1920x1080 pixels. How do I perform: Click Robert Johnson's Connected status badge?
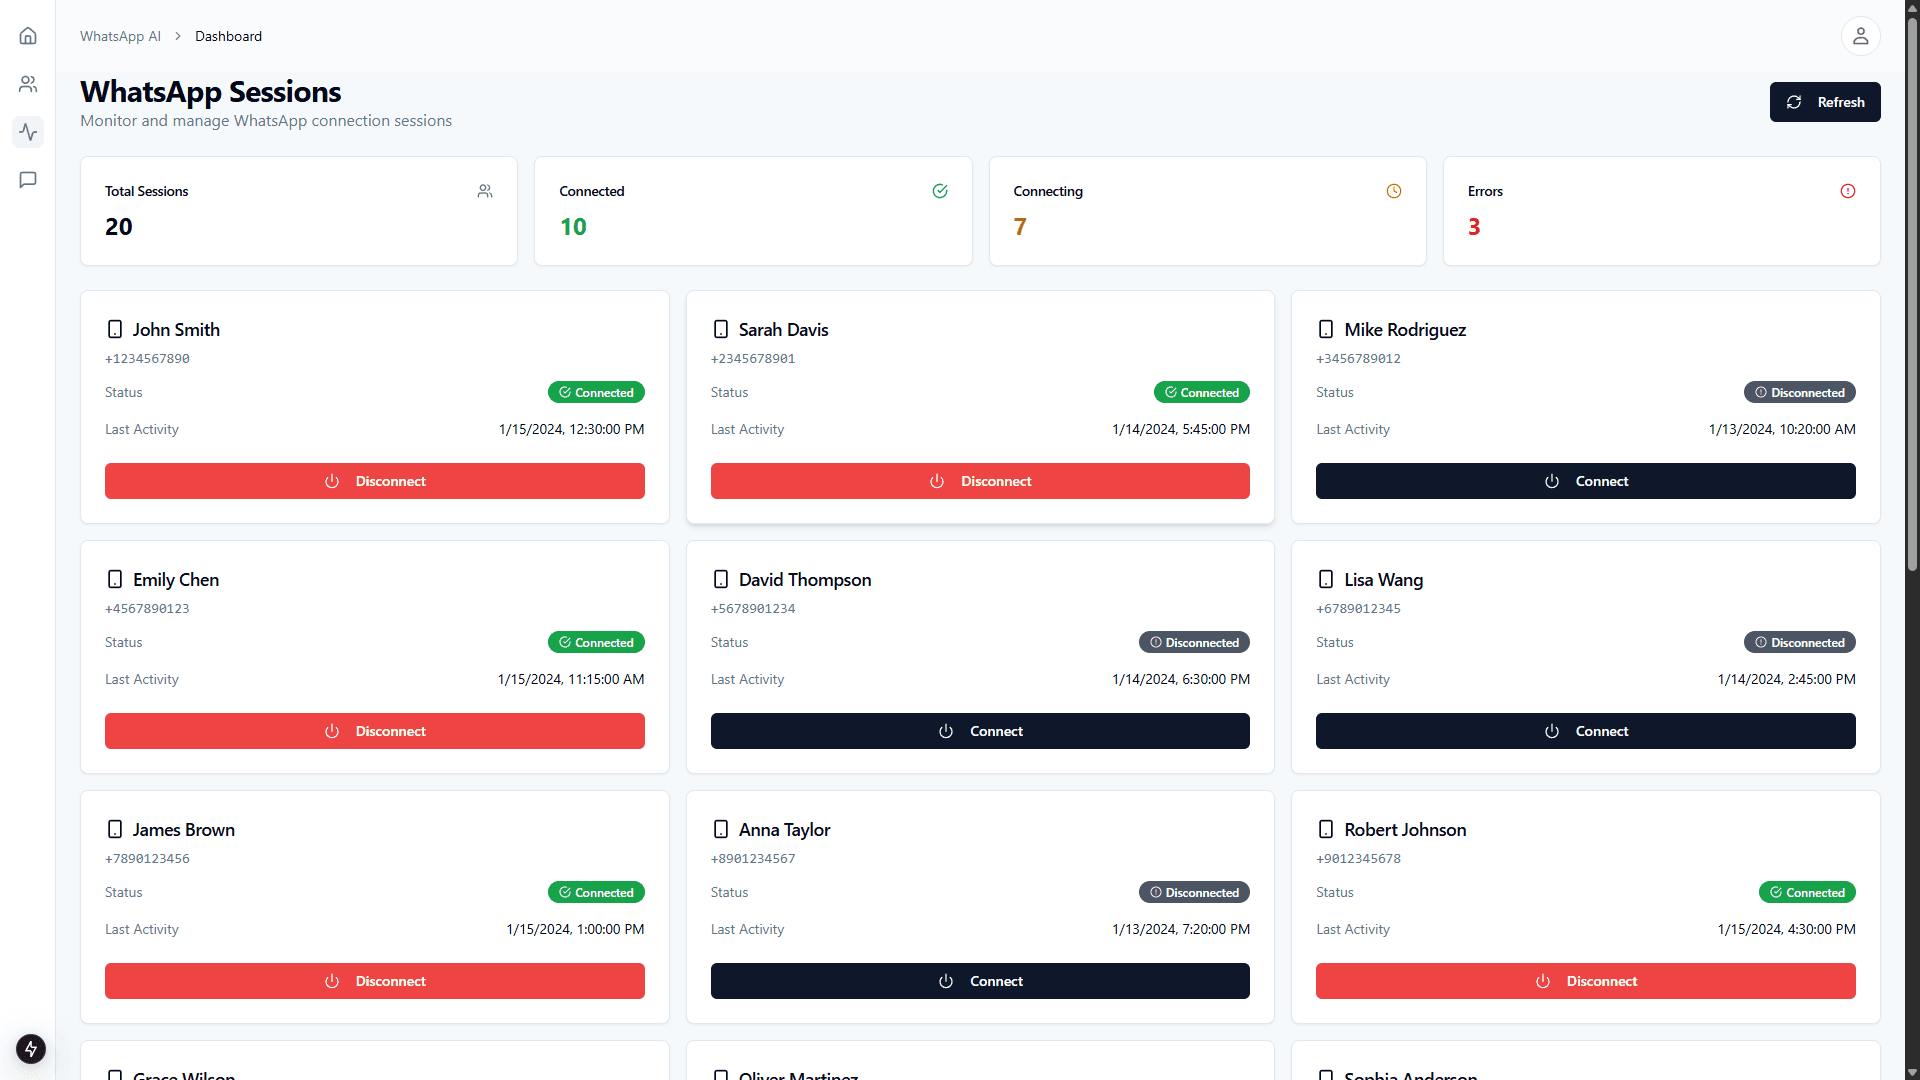(x=1807, y=892)
